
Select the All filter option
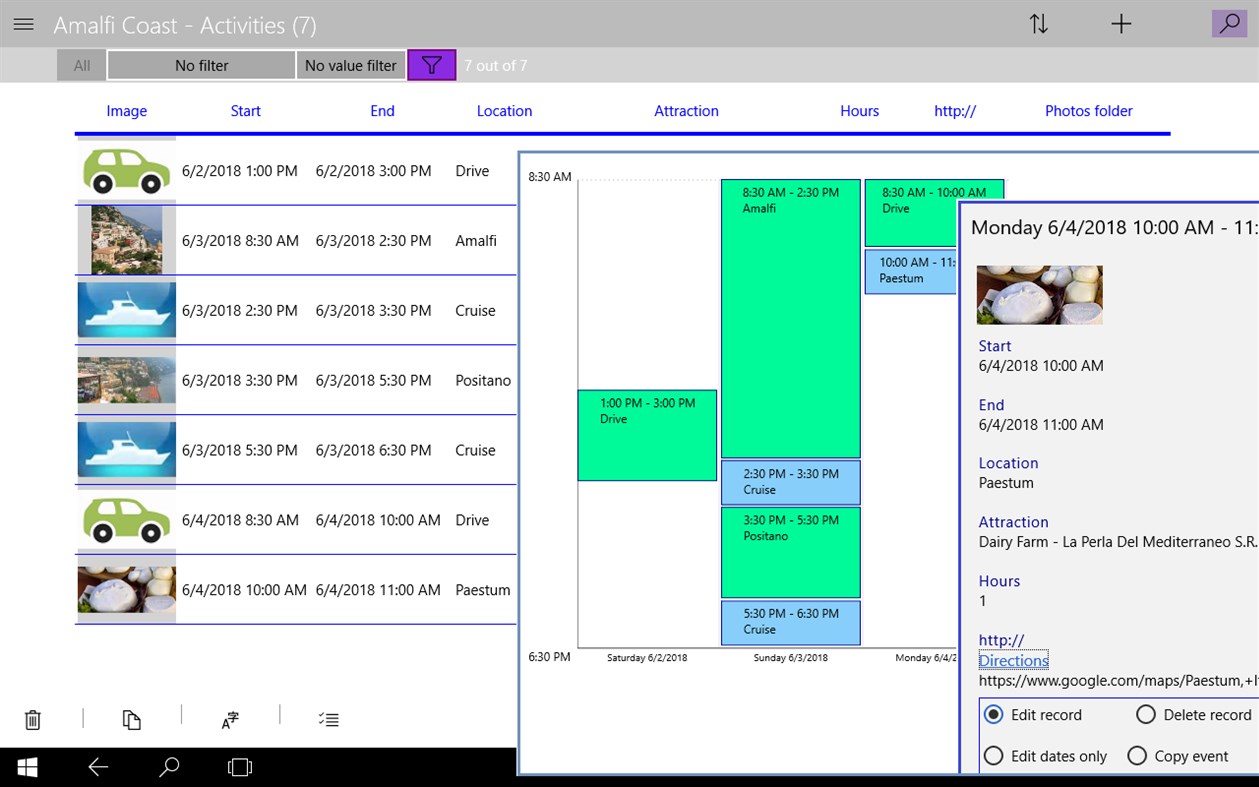tap(80, 64)
